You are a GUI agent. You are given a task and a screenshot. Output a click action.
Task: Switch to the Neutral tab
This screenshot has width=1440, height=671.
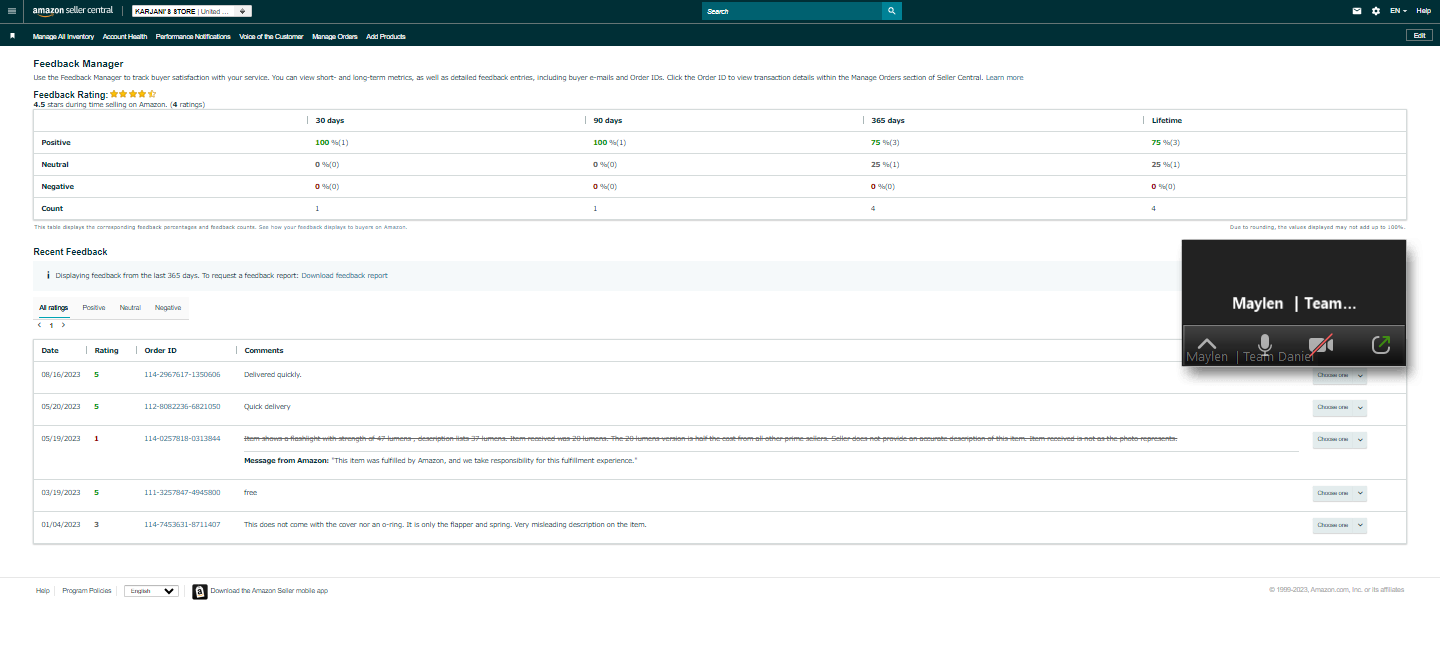pyautogui.click(x=130, y=308)
